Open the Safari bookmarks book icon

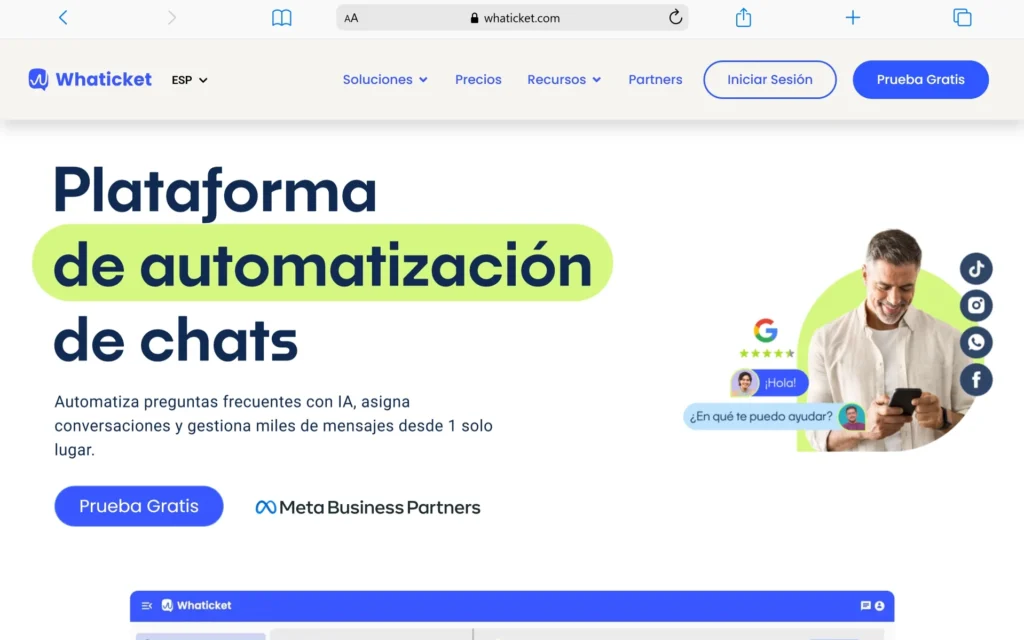coord(282,17)
